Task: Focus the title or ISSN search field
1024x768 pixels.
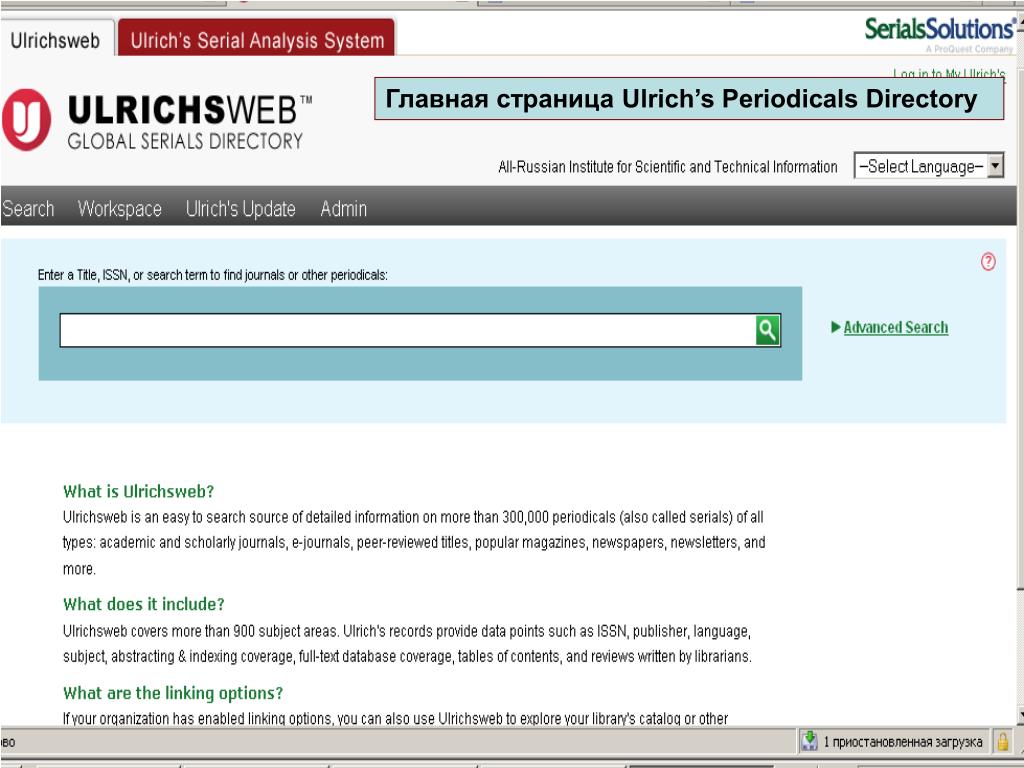Action: [408, 330]
